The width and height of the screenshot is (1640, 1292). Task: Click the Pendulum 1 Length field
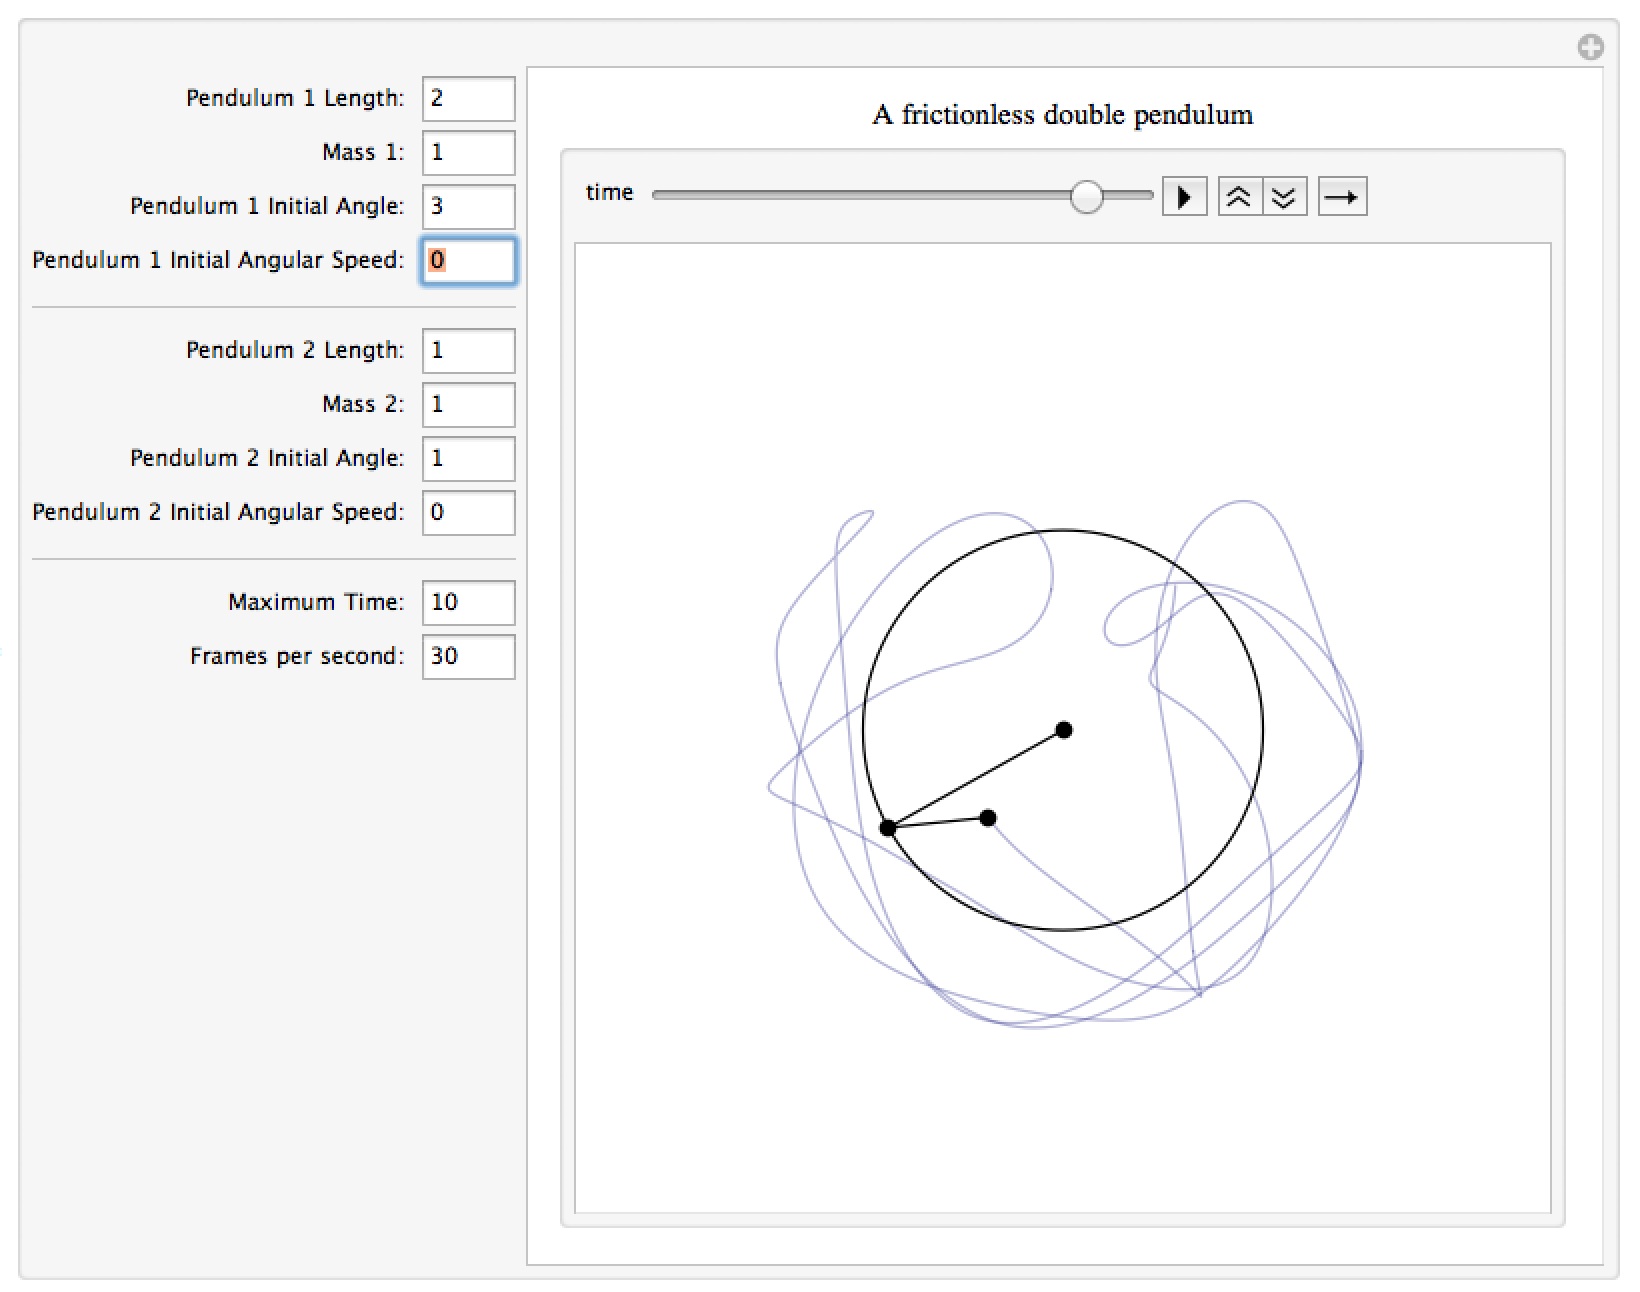tap(468, 99)
